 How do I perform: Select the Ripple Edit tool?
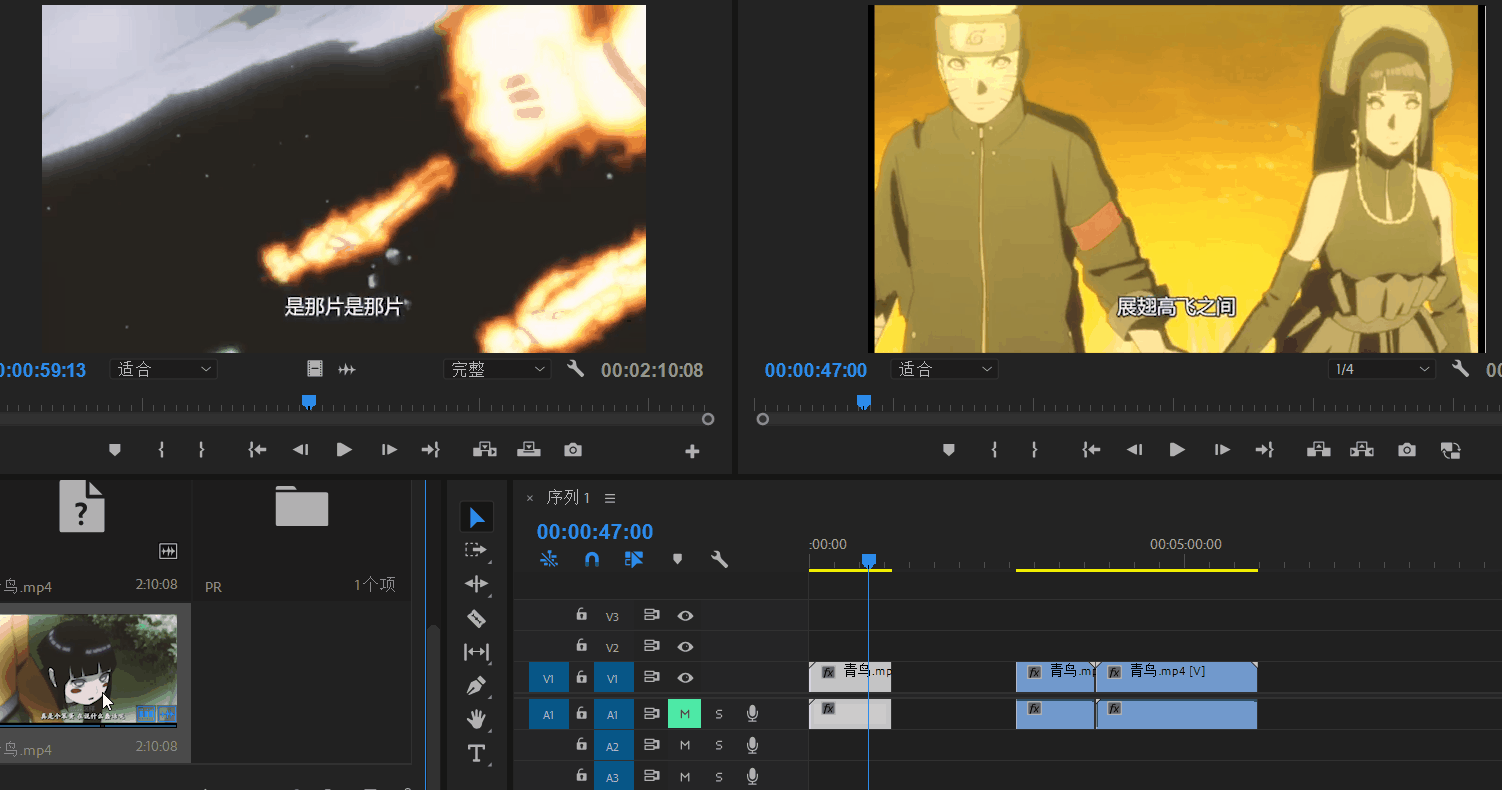(476, 584)
